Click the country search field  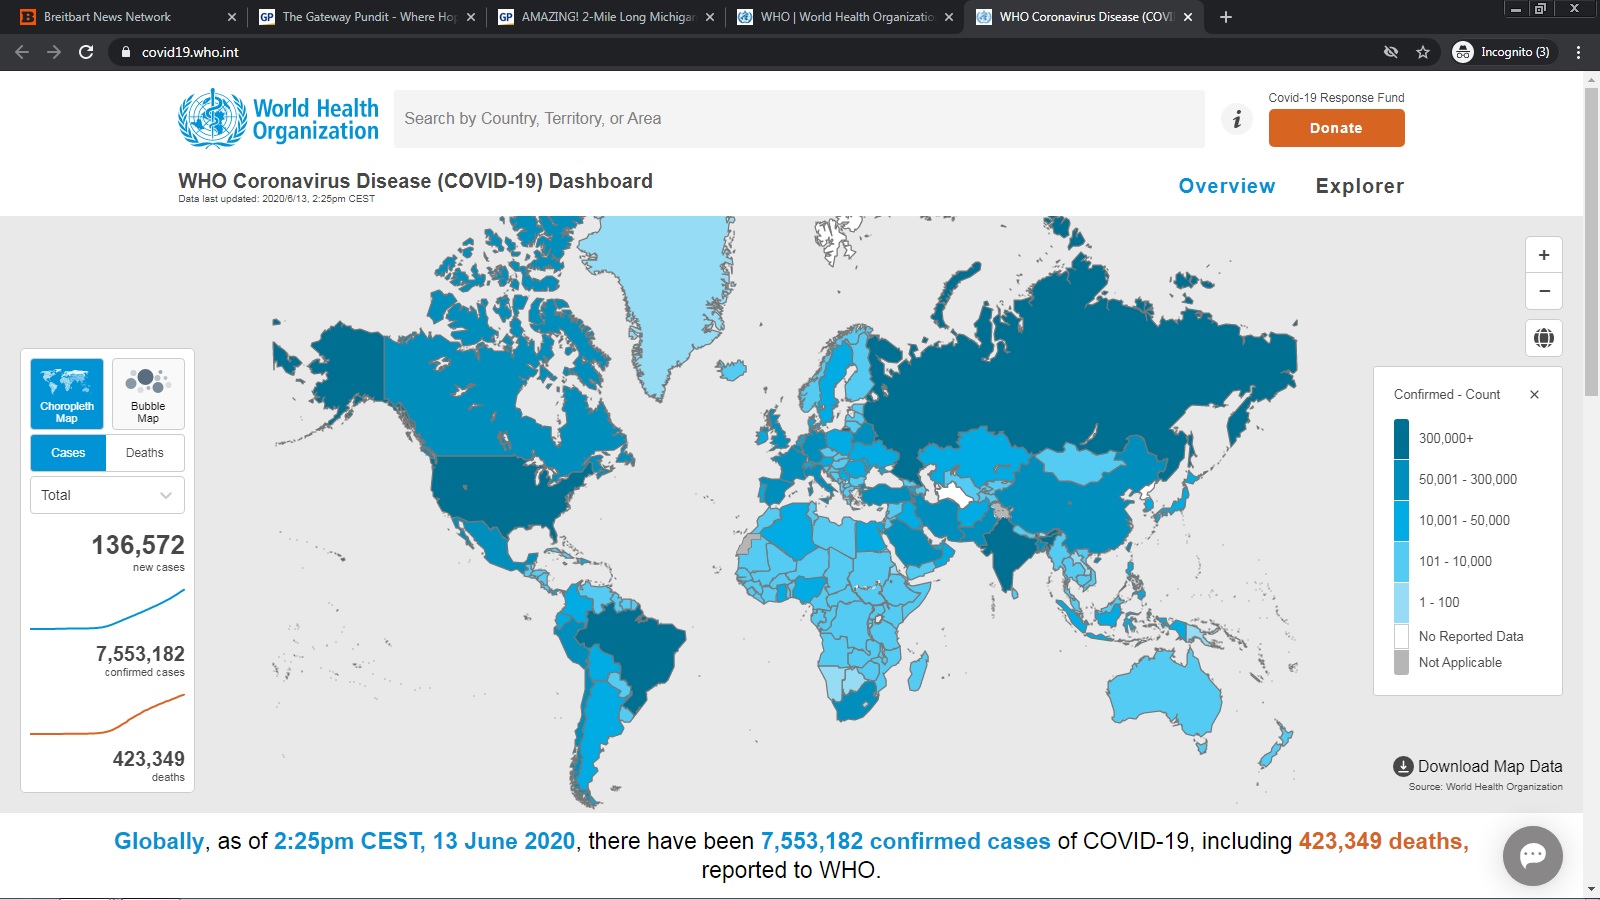point(798,119)
